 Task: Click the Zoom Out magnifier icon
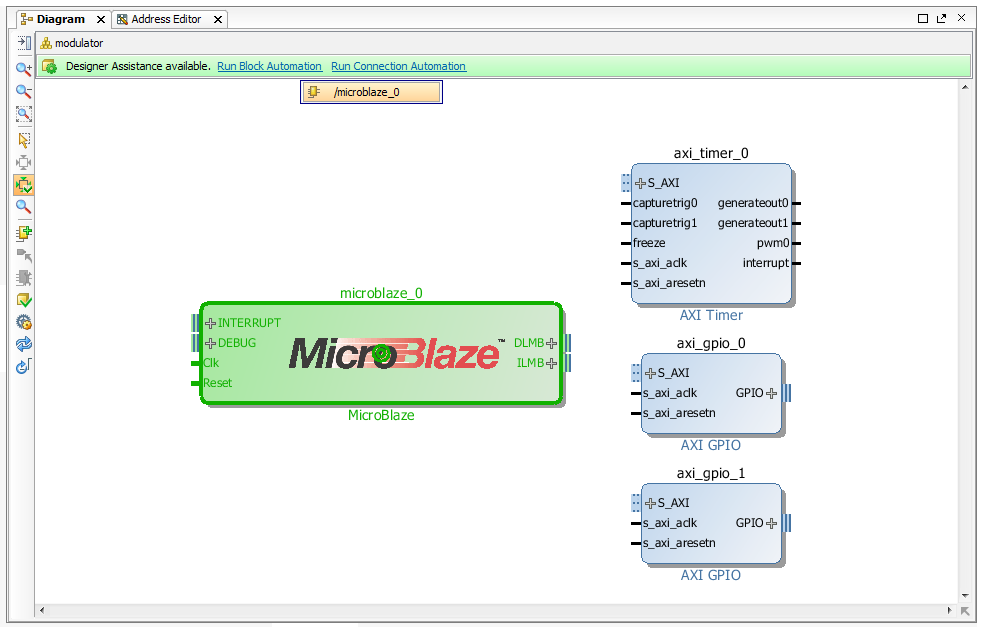coord(24,92)
